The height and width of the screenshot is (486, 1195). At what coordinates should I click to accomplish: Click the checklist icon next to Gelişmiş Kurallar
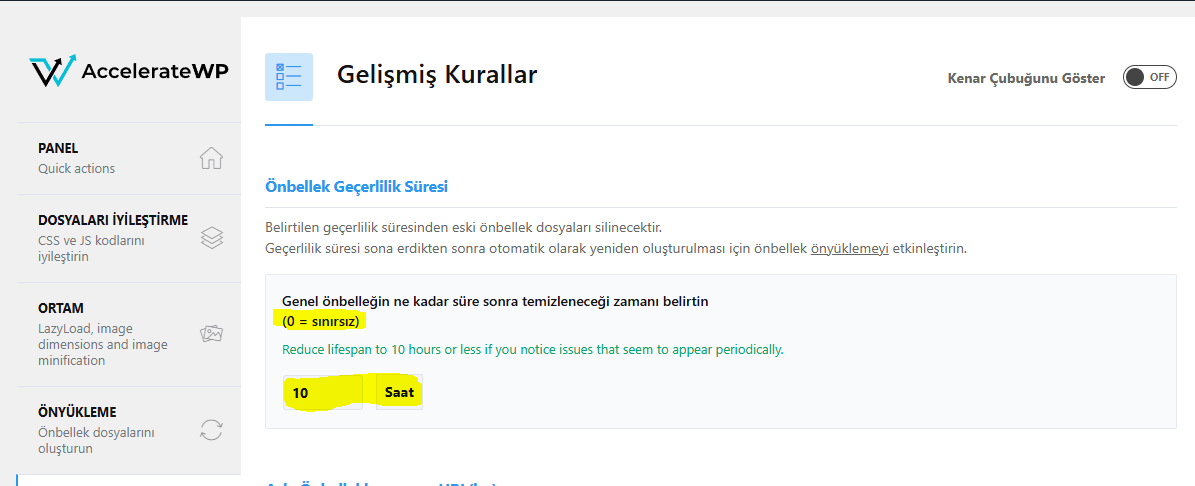pos(289,77)
